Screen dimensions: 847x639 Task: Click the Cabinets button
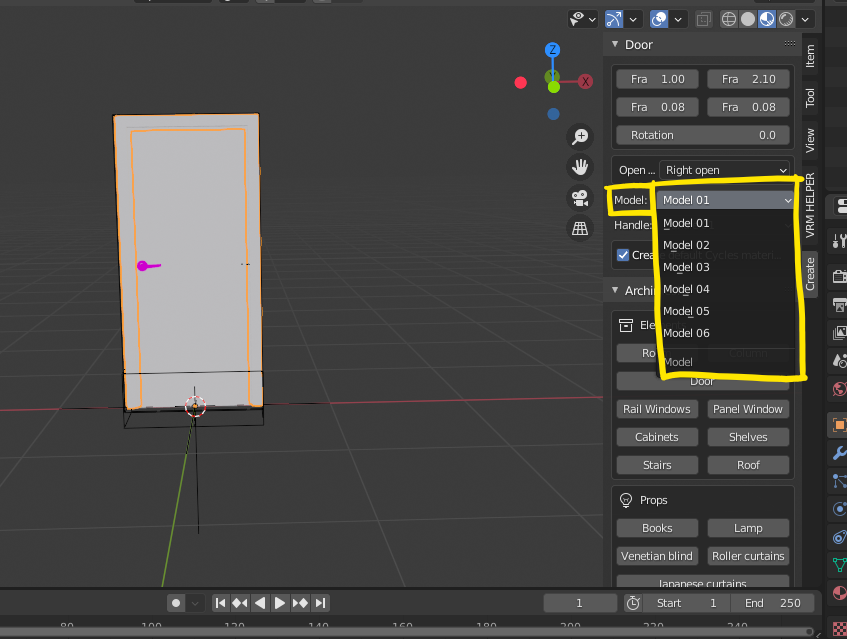point(657,437)
